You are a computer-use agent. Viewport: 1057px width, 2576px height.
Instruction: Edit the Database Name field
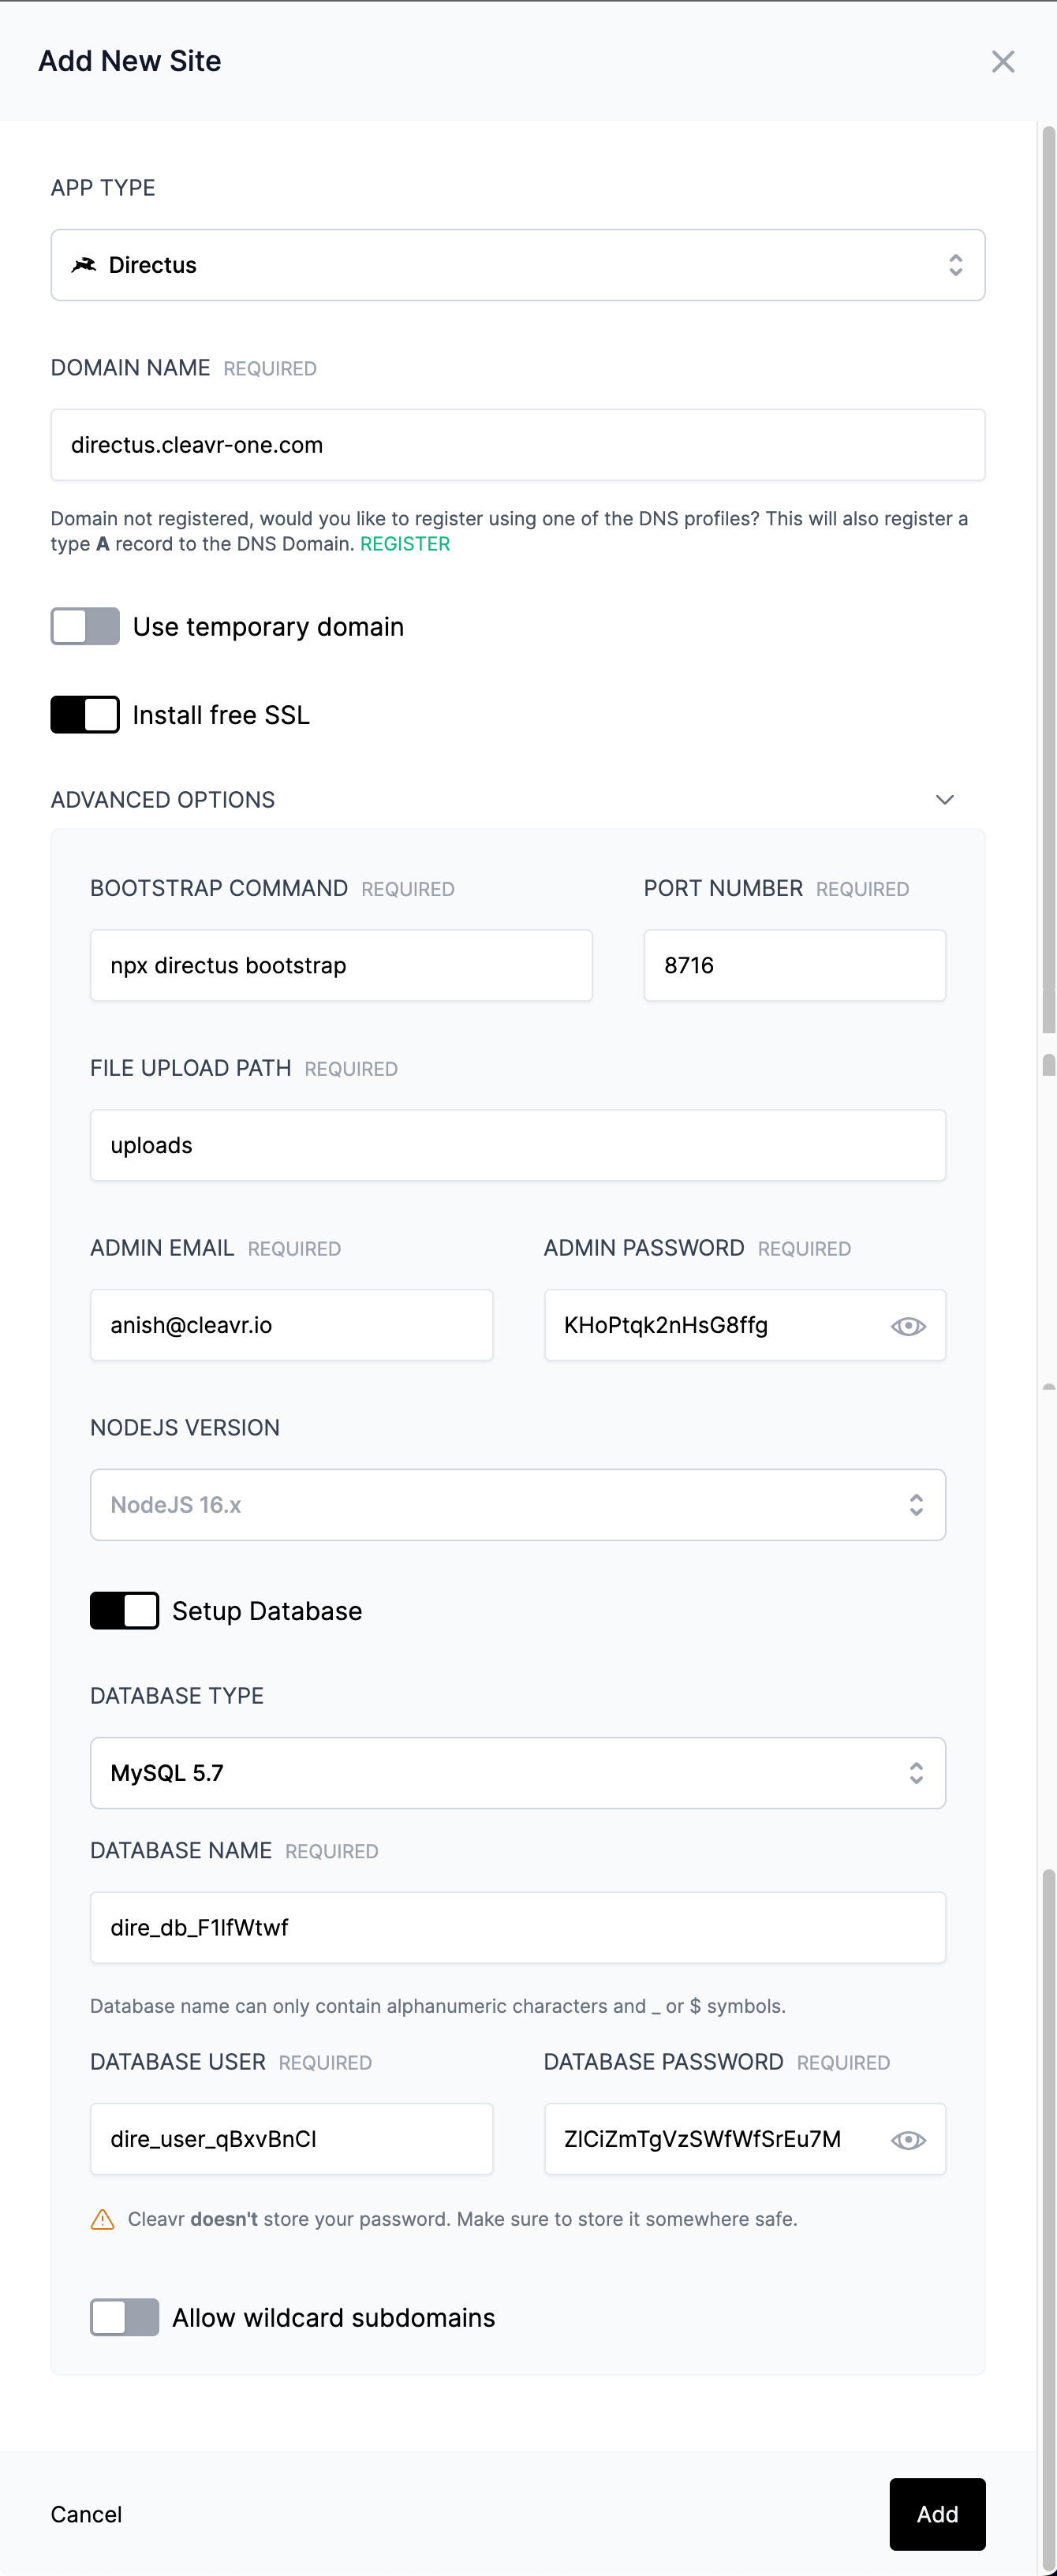(518, 1927)
